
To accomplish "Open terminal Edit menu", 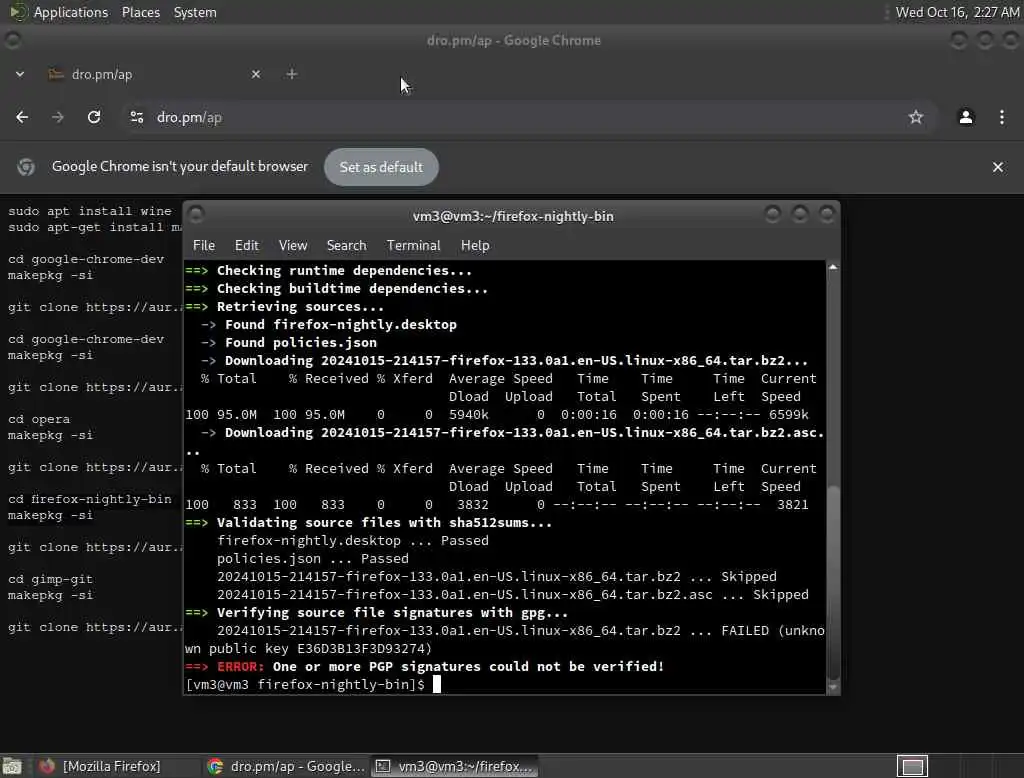I will tap(247, 246).
